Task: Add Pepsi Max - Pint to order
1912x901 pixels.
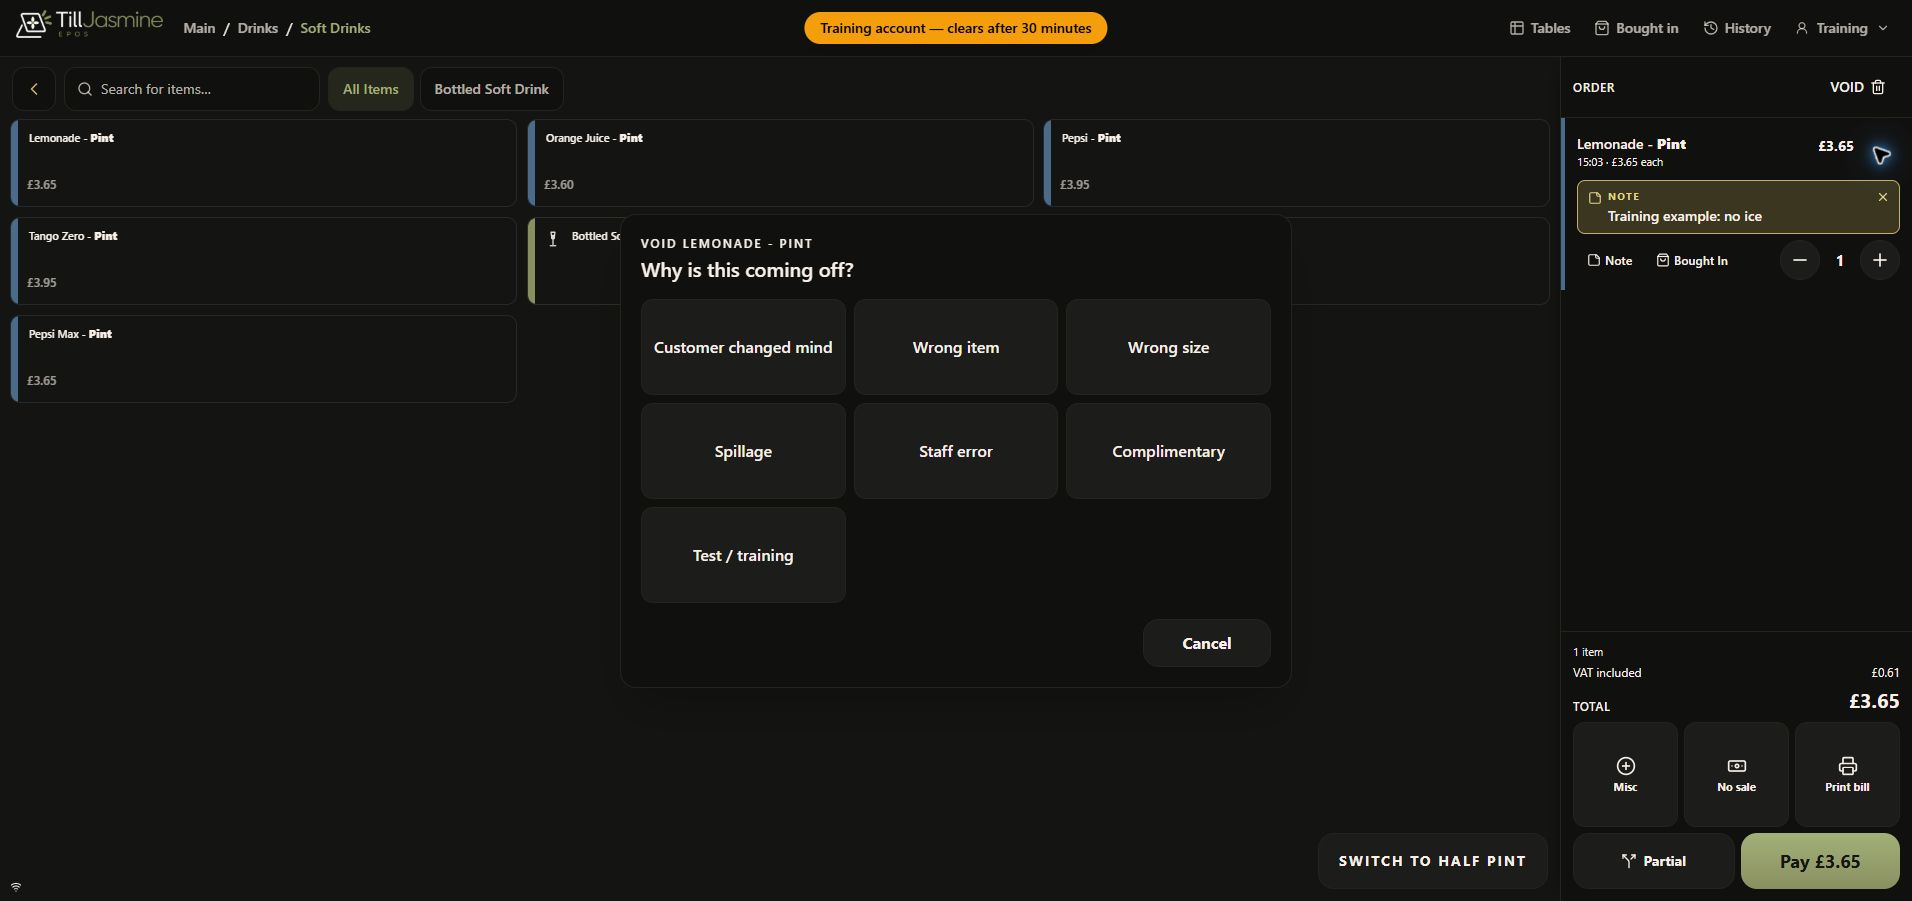Action: click(x=264, y=359)
